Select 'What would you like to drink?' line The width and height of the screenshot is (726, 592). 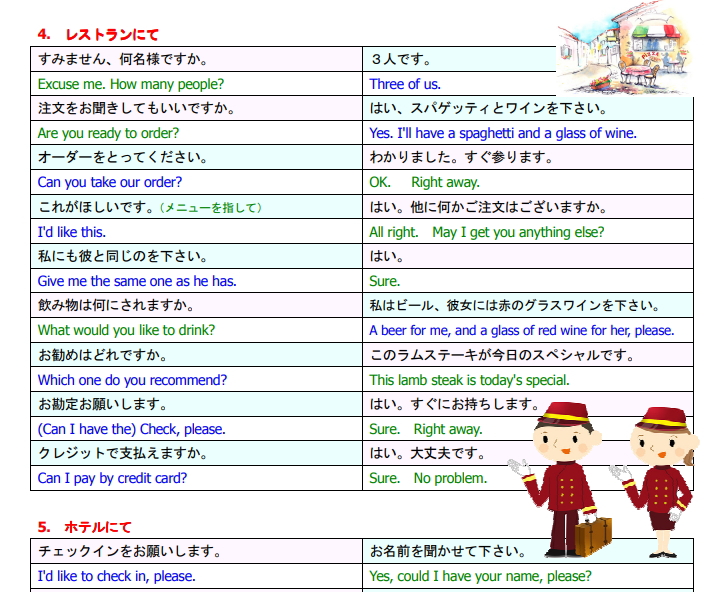127,330
